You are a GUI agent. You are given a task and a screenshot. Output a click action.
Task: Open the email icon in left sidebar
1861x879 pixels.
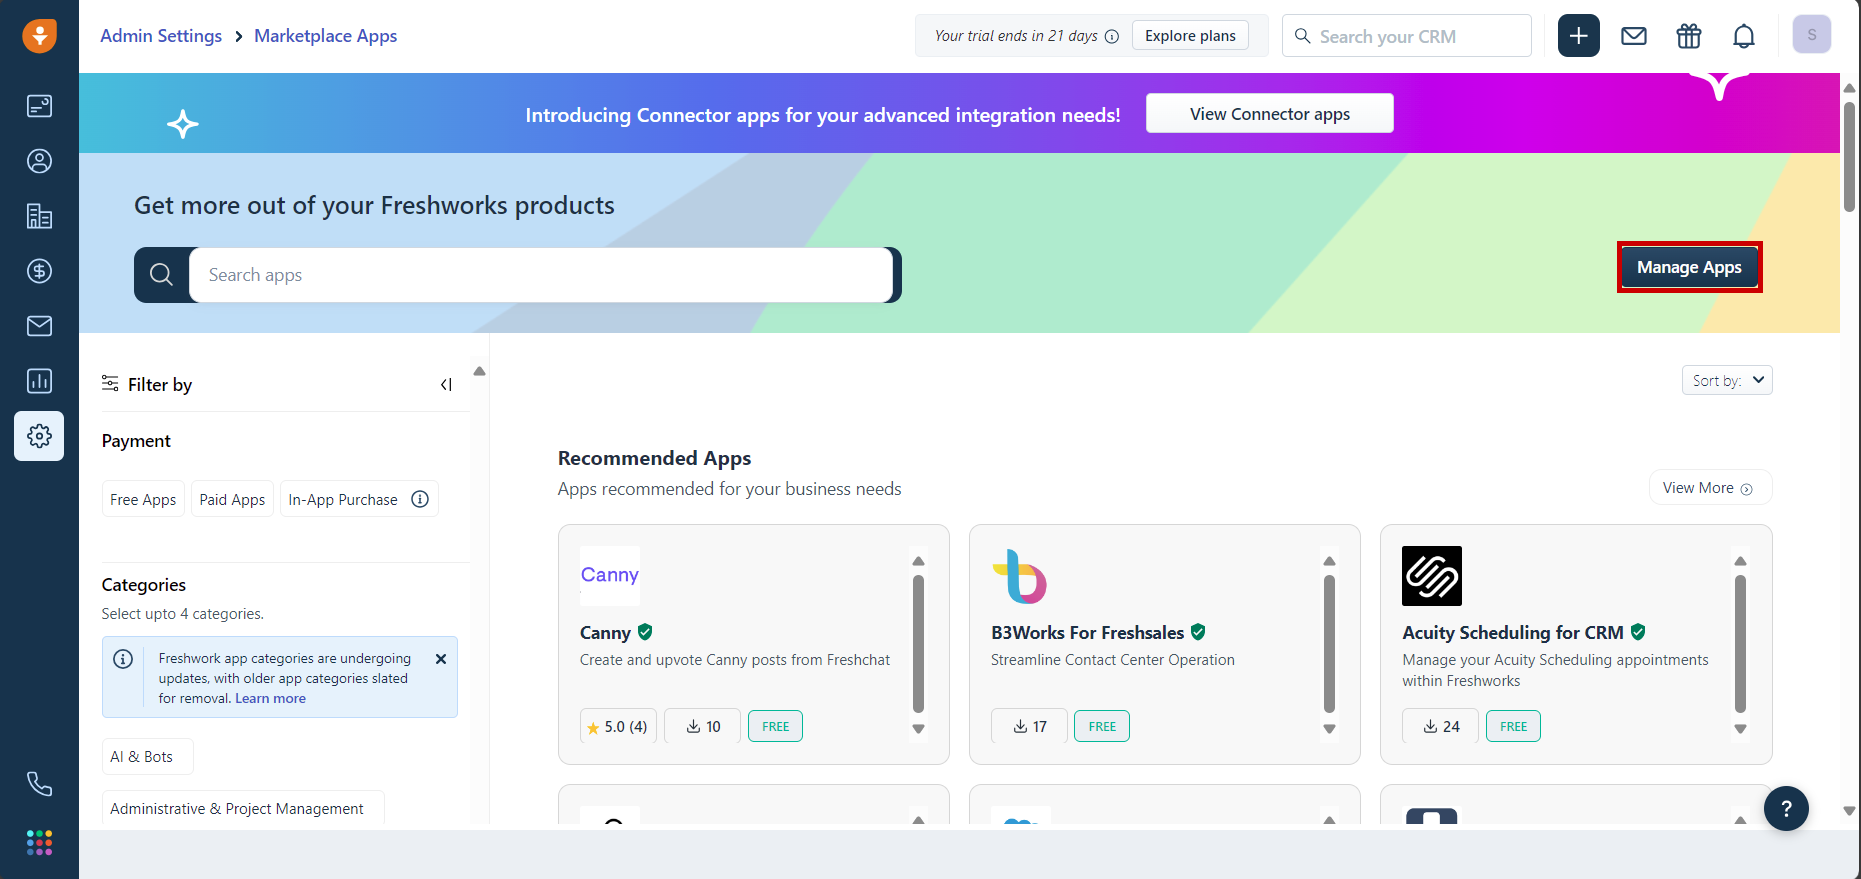tap(39, 326)
